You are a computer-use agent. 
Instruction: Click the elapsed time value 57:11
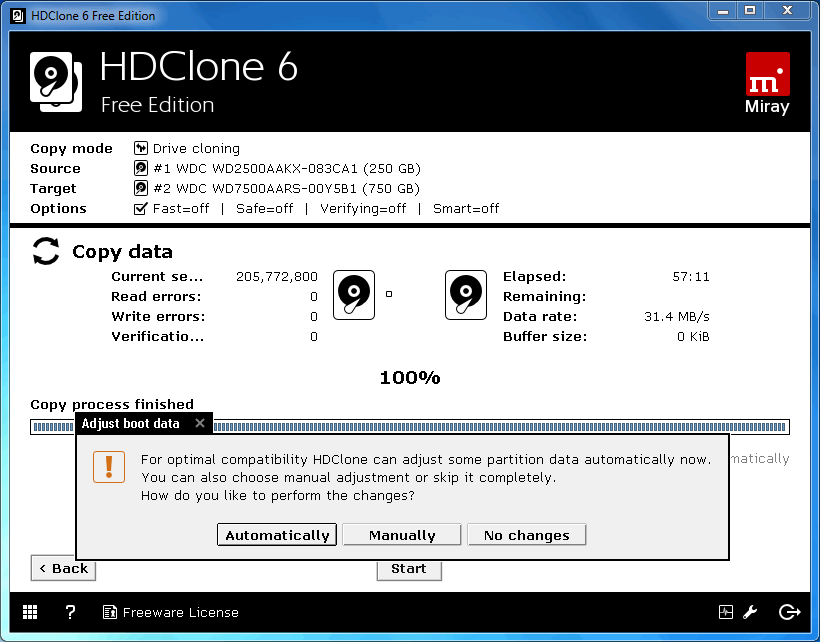(691, 276)
